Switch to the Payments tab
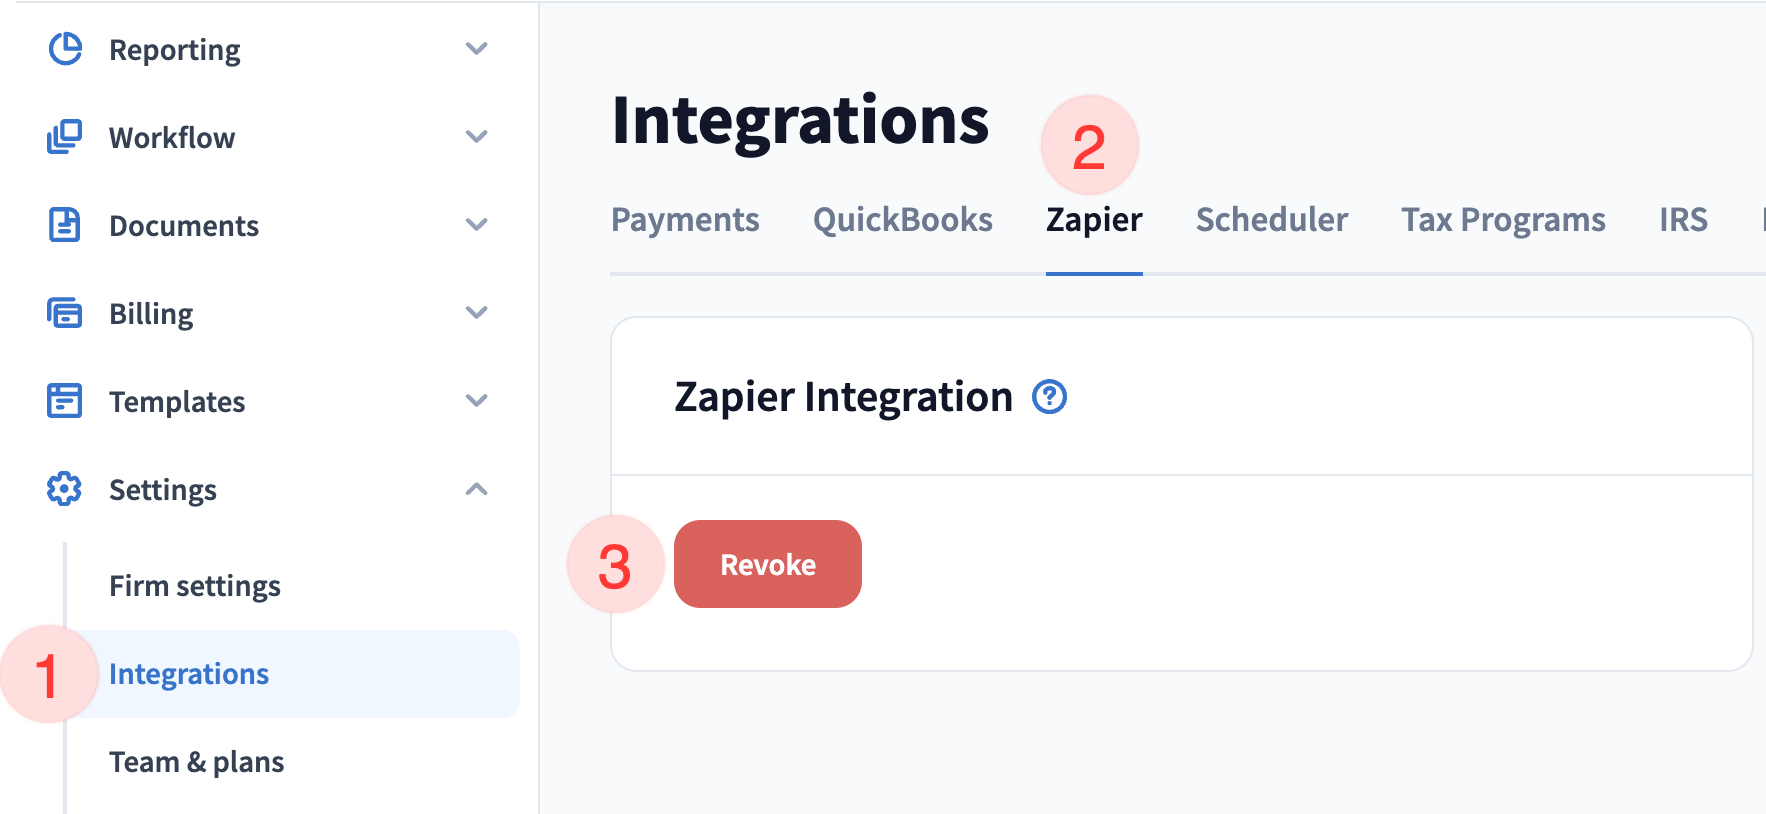 (685, 220)
